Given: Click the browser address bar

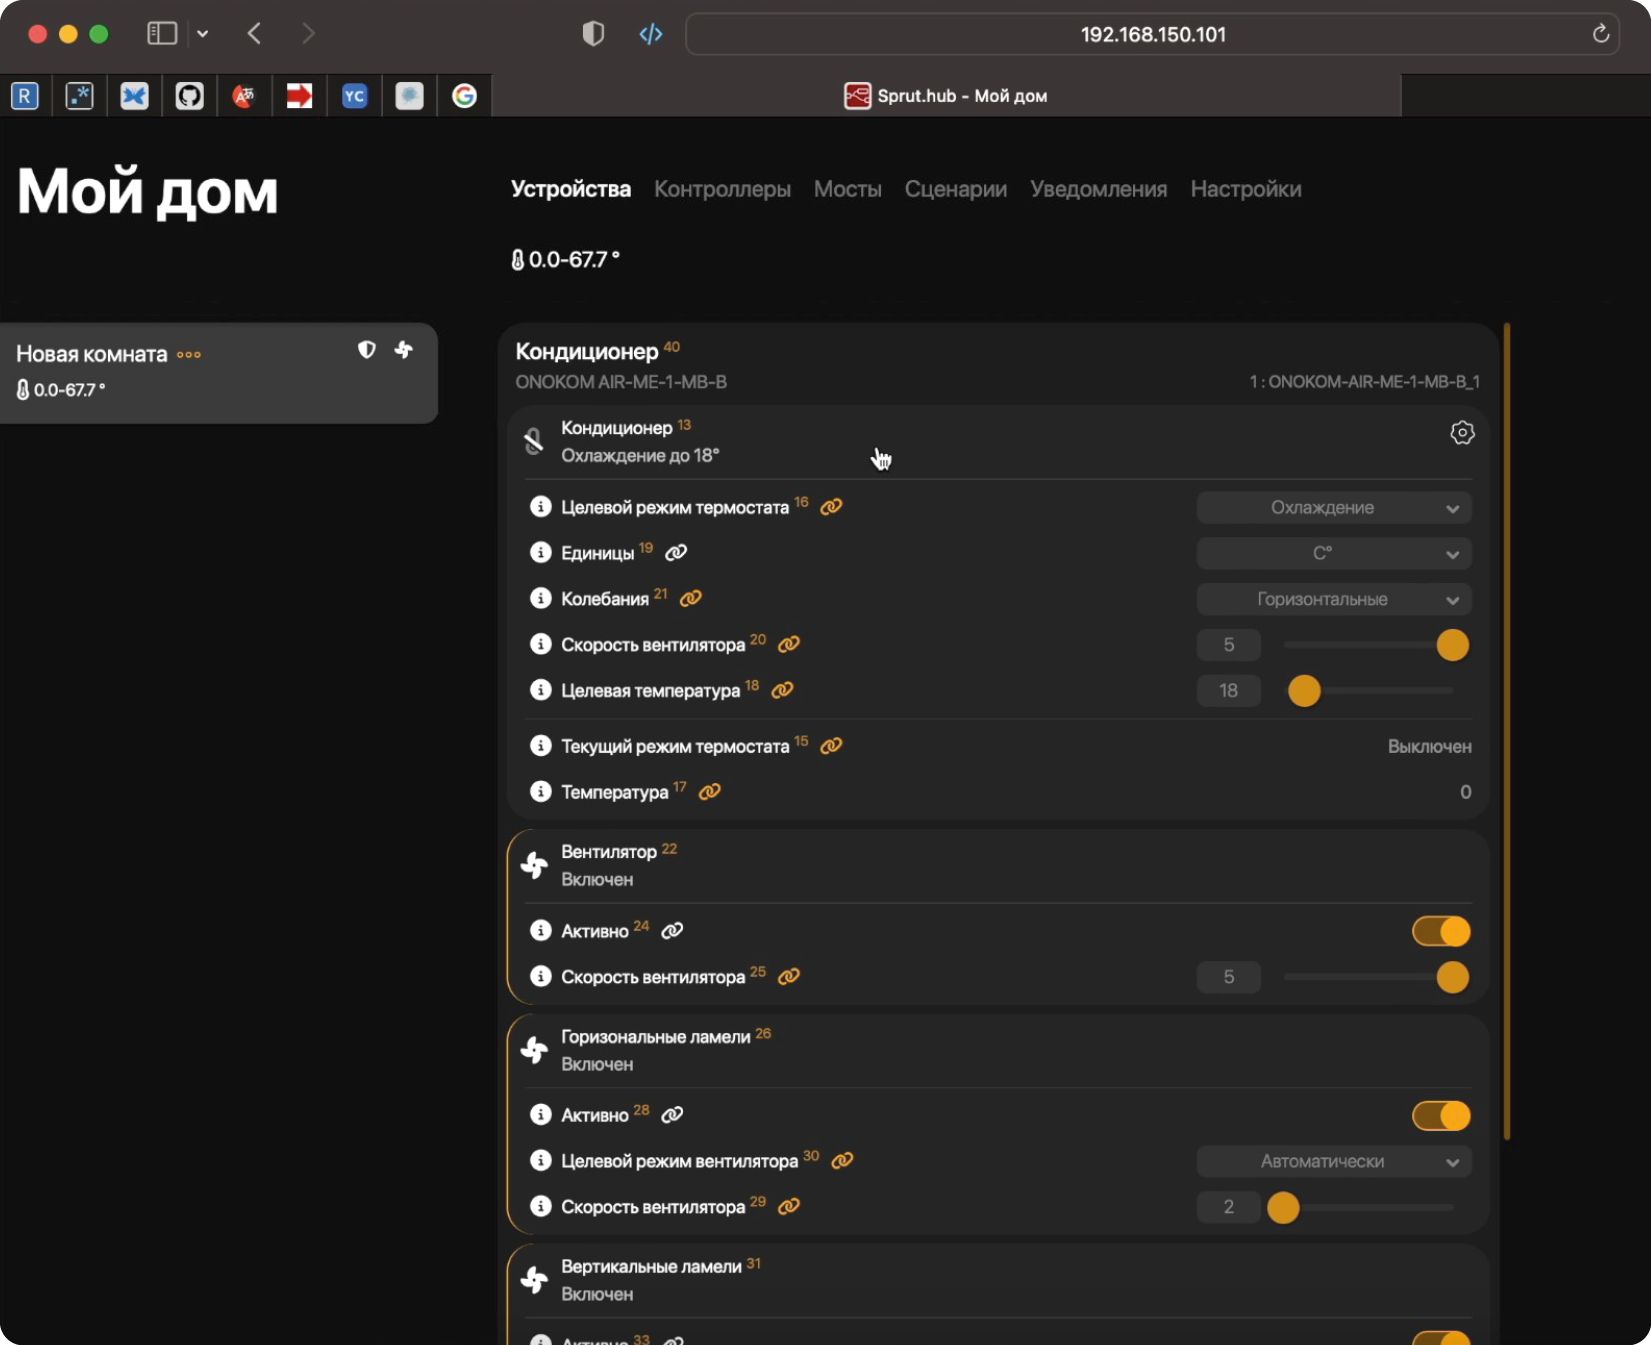Looking at the screenshot, I should point(1152,34).
